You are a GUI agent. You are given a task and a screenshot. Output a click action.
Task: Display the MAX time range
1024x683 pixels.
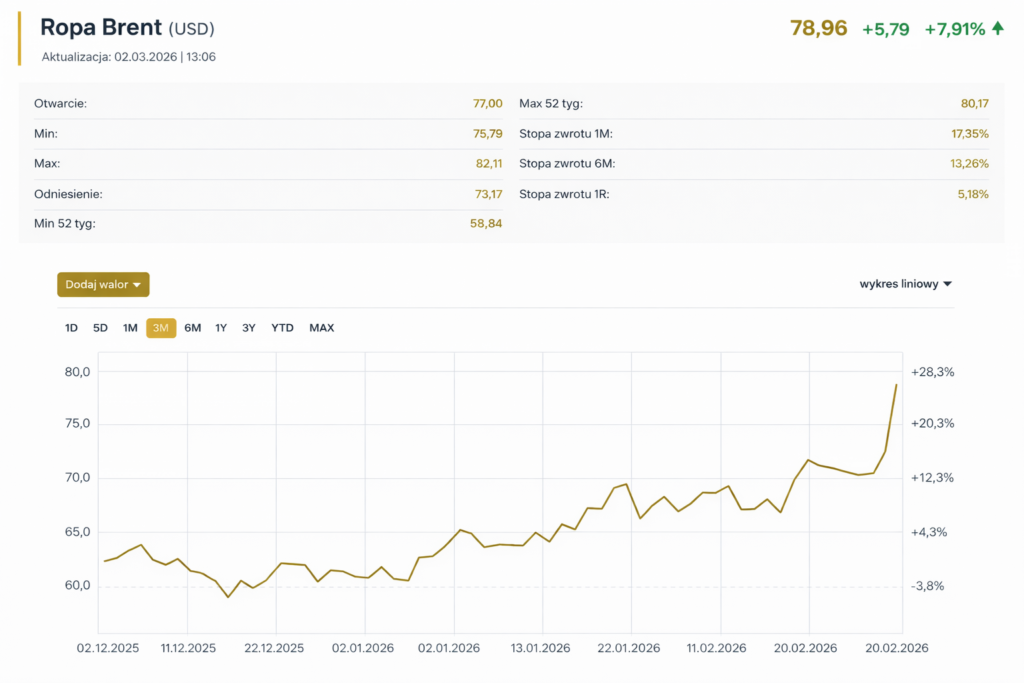[321, 328]
